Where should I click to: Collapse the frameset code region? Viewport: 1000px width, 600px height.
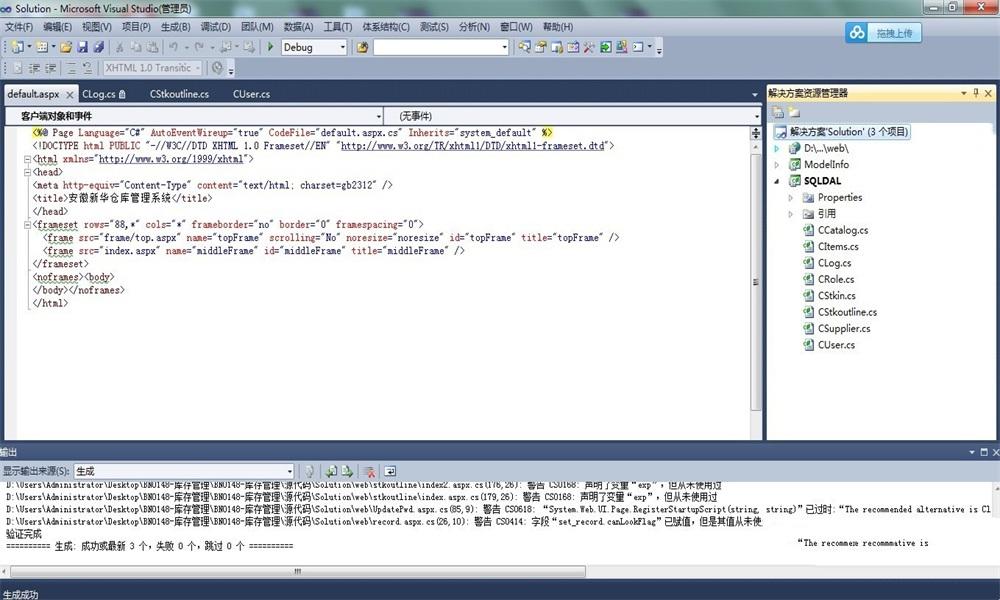tap(27, 224)
